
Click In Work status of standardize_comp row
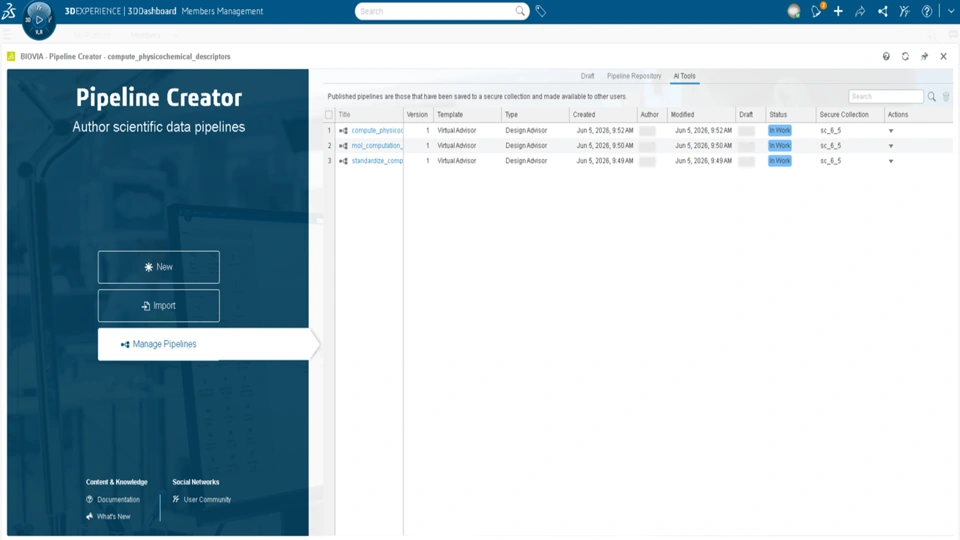(x=780, y=161)
